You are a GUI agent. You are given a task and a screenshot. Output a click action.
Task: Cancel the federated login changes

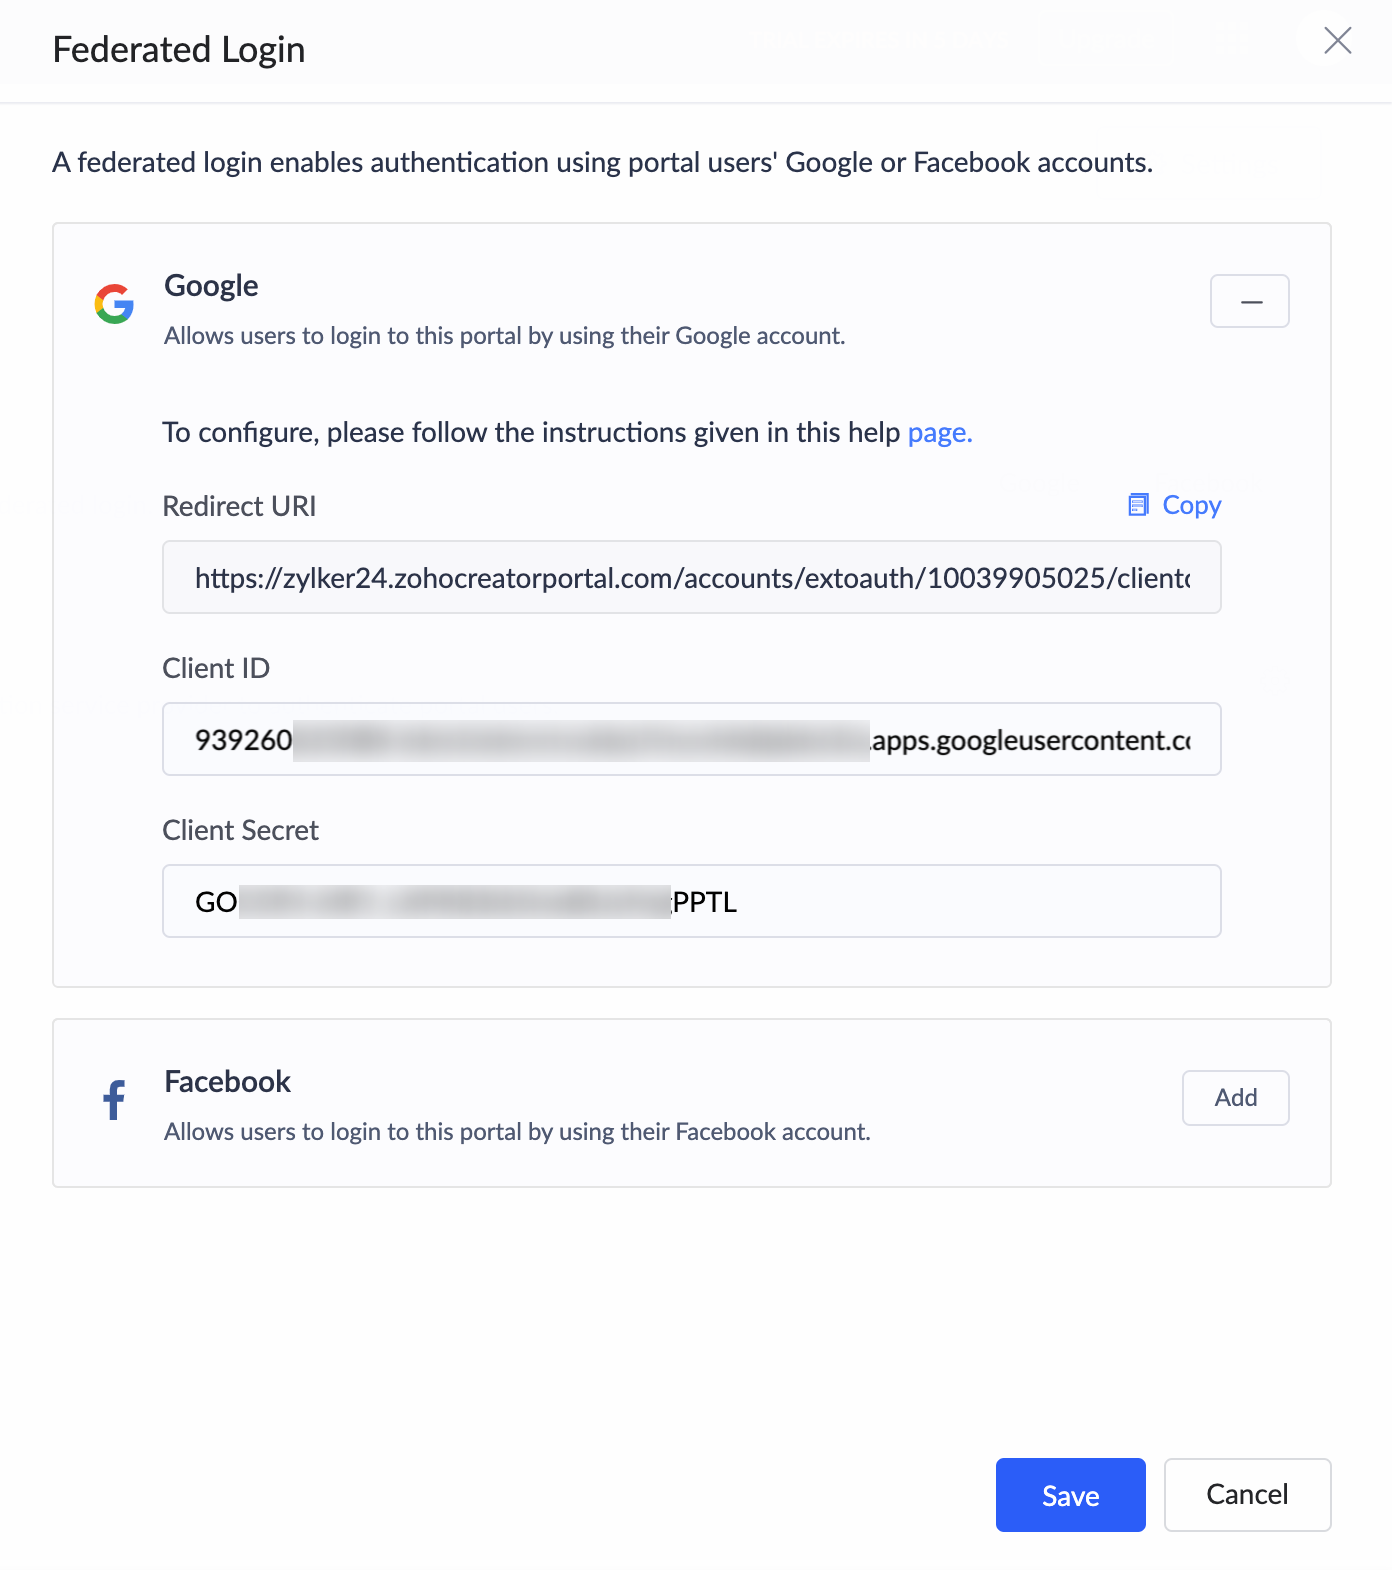1246,1495
